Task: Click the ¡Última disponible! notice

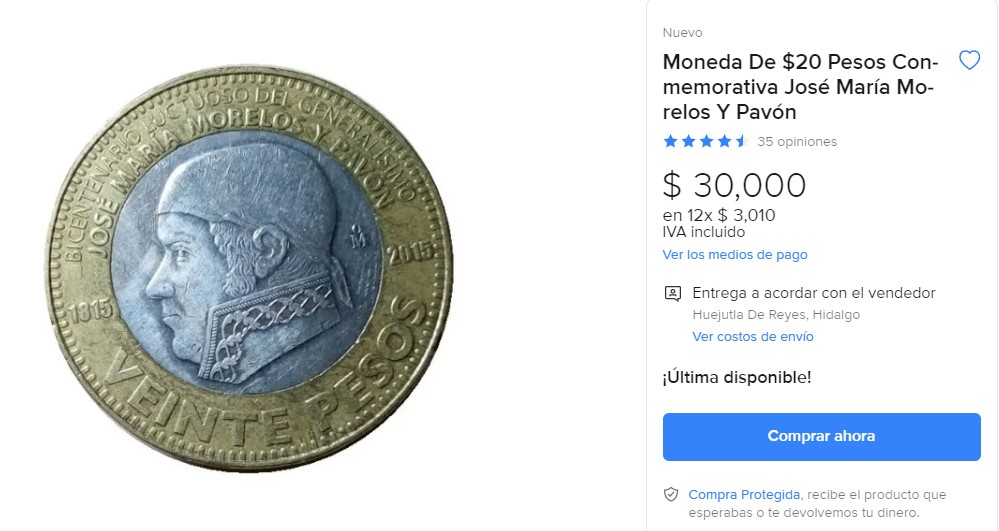Action: coord(737,377)
